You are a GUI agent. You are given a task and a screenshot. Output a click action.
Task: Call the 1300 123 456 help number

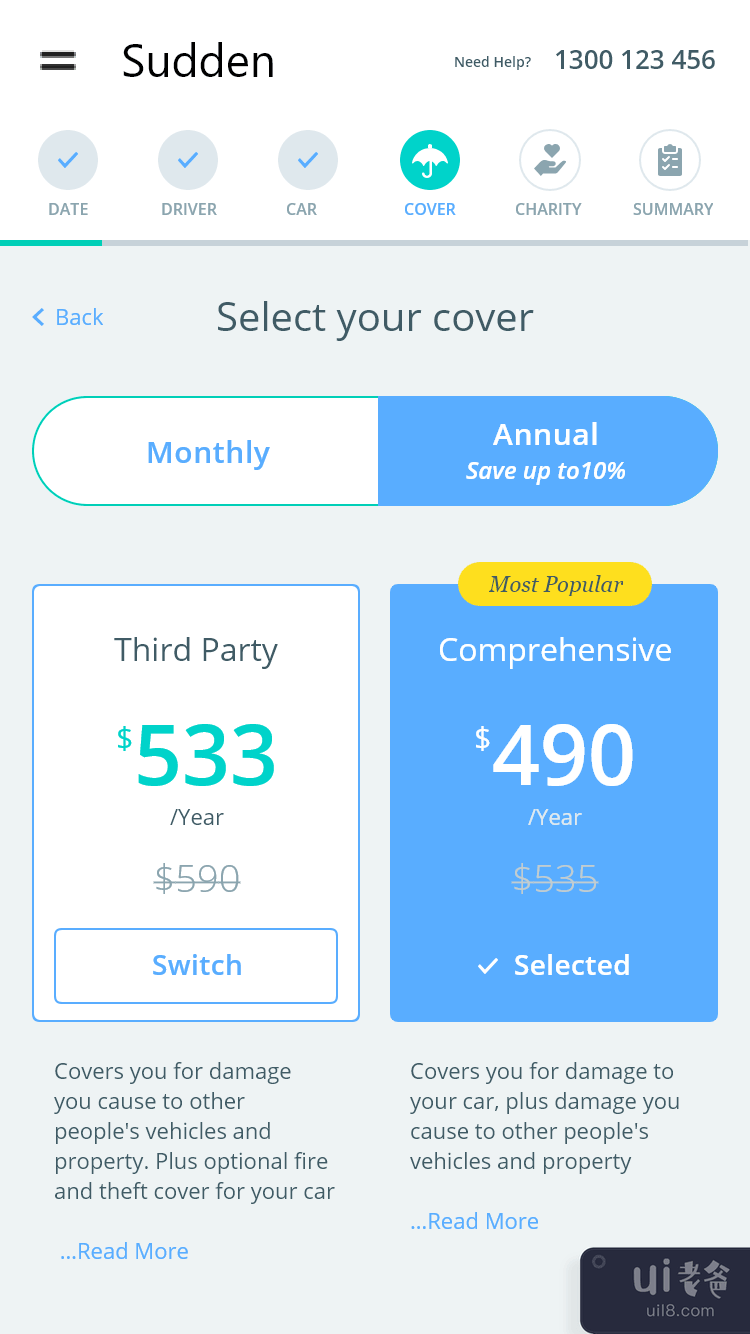pos(635,60)
